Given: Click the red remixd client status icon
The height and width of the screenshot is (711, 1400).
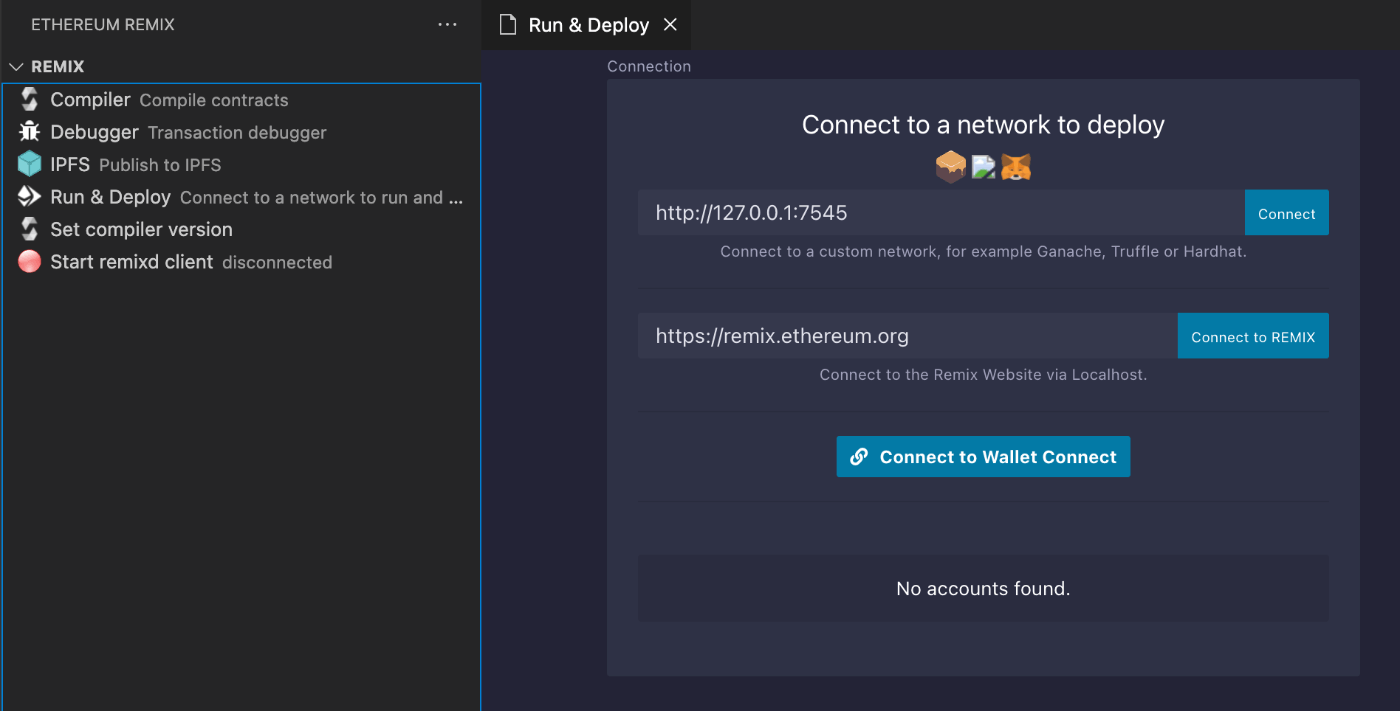Looking at the screenshot, I should click(x=29, y=262).
